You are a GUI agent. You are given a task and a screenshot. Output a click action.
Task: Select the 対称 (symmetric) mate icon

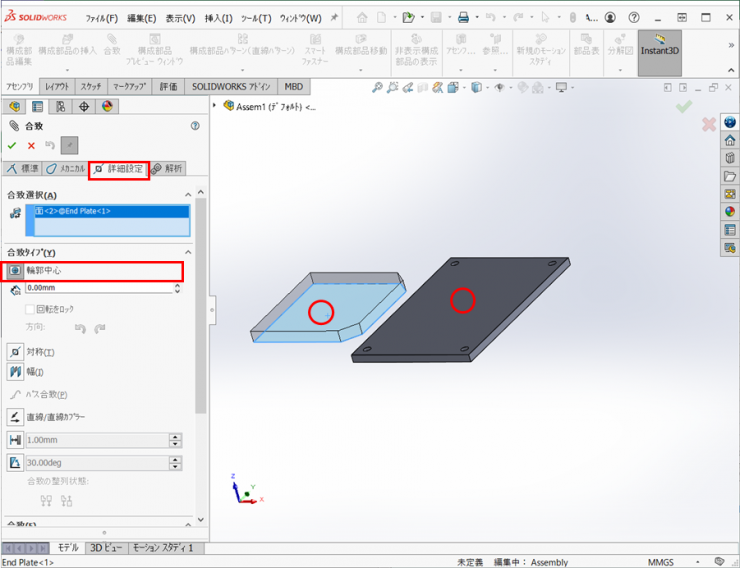coord(15,352)
